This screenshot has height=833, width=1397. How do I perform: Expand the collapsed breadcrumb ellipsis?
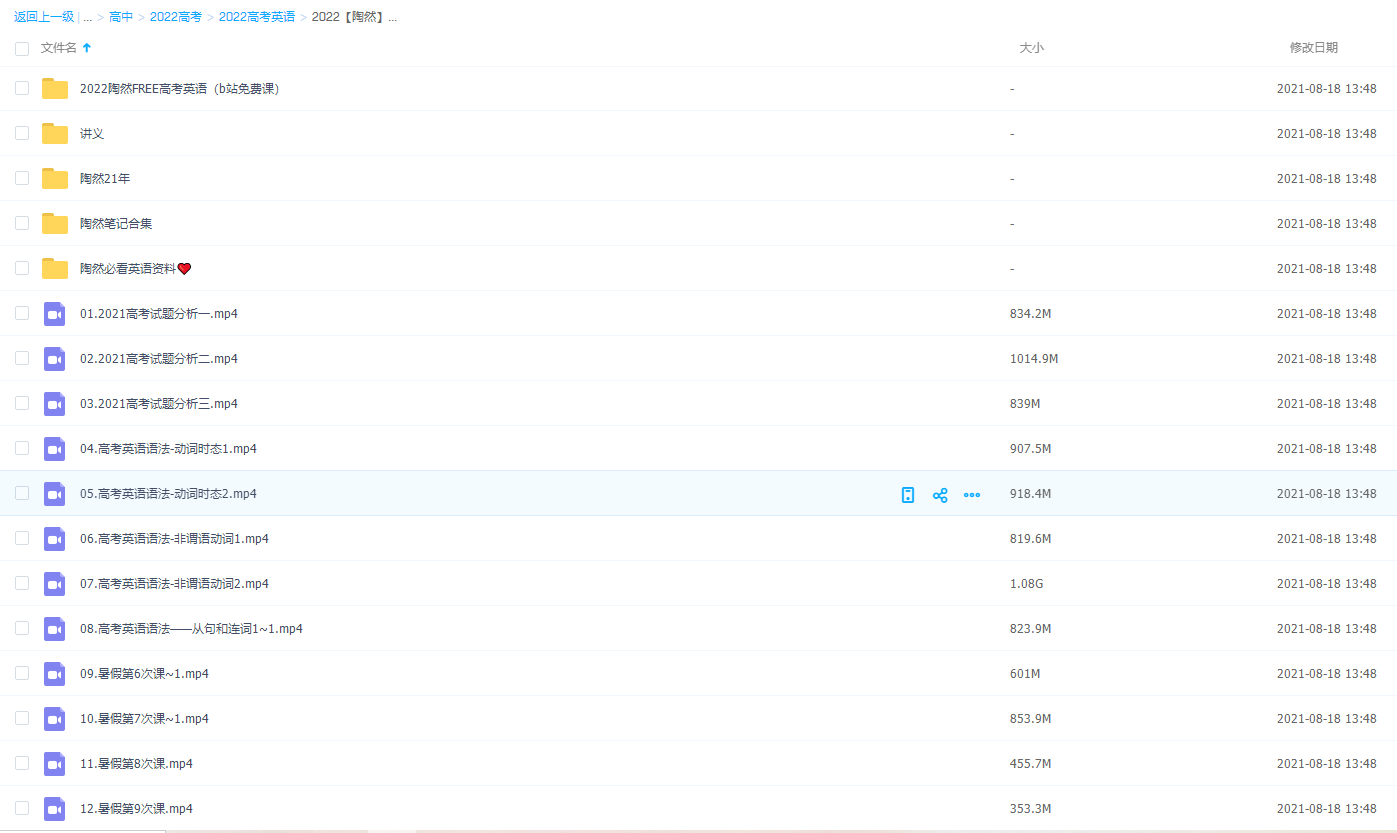[88, 17]
